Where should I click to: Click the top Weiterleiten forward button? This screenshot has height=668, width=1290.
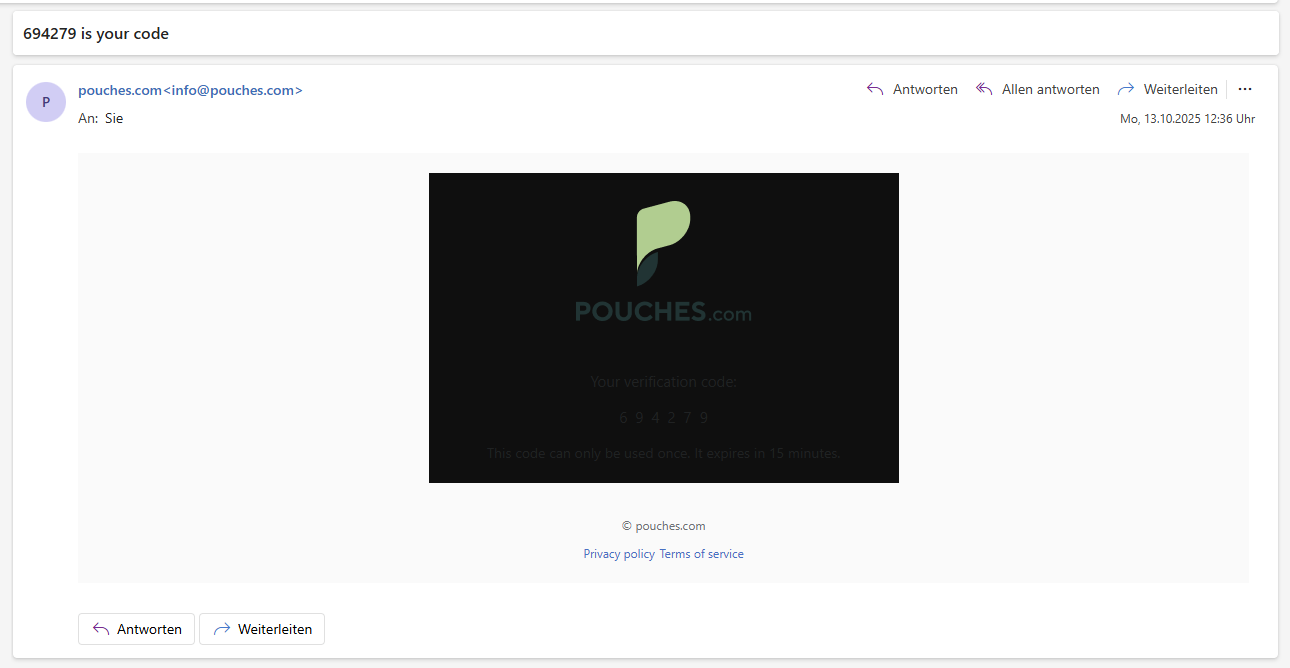pos(1167,89)
